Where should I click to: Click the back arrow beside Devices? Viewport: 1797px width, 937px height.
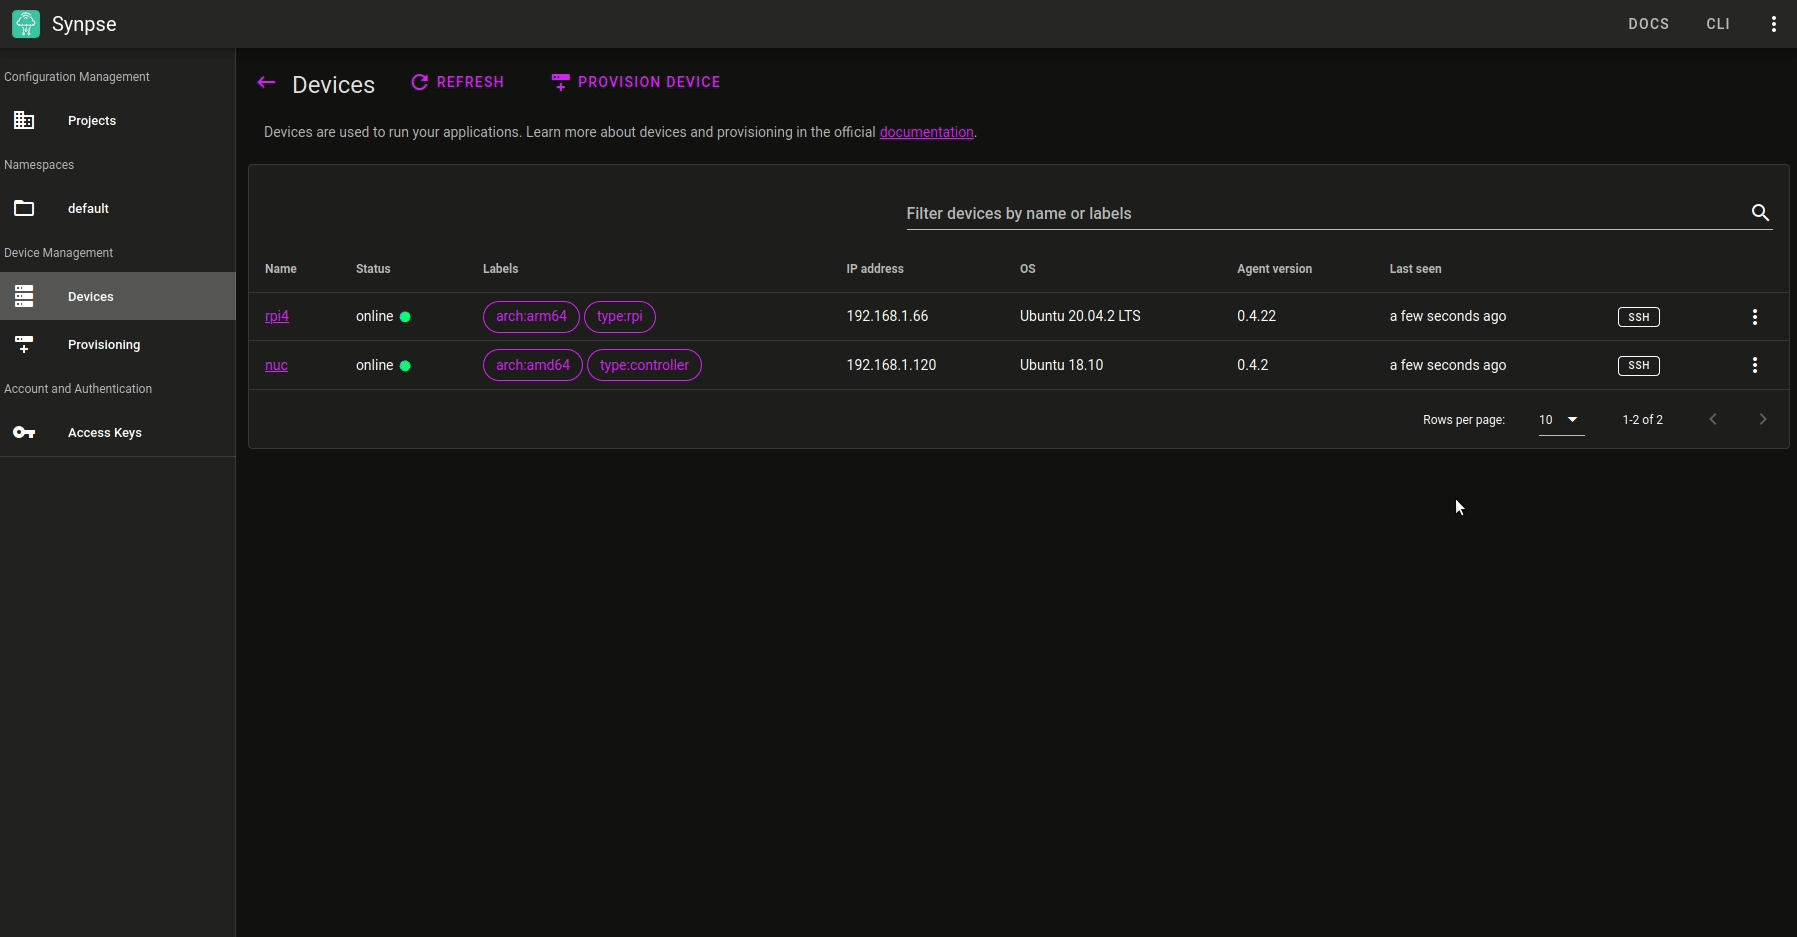266,83
